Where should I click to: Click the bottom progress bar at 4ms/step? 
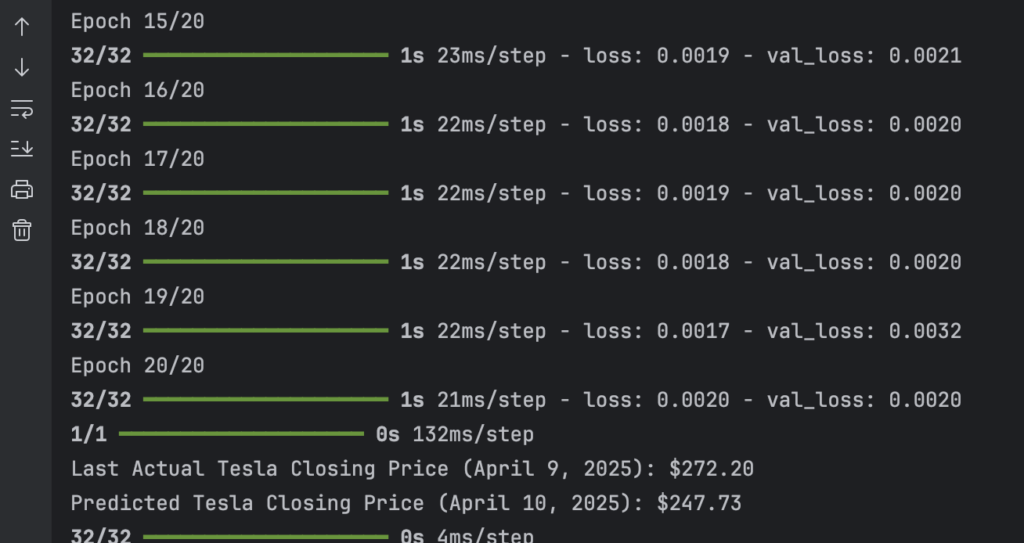tap(266, 537)
